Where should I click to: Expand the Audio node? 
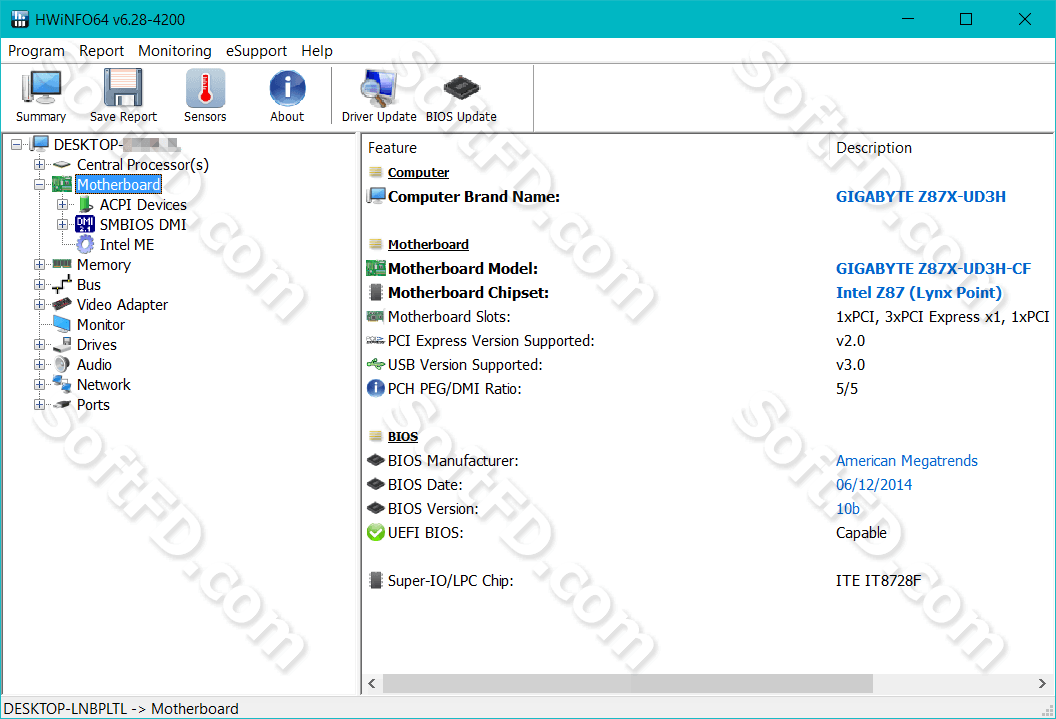[x=39, y=364]
